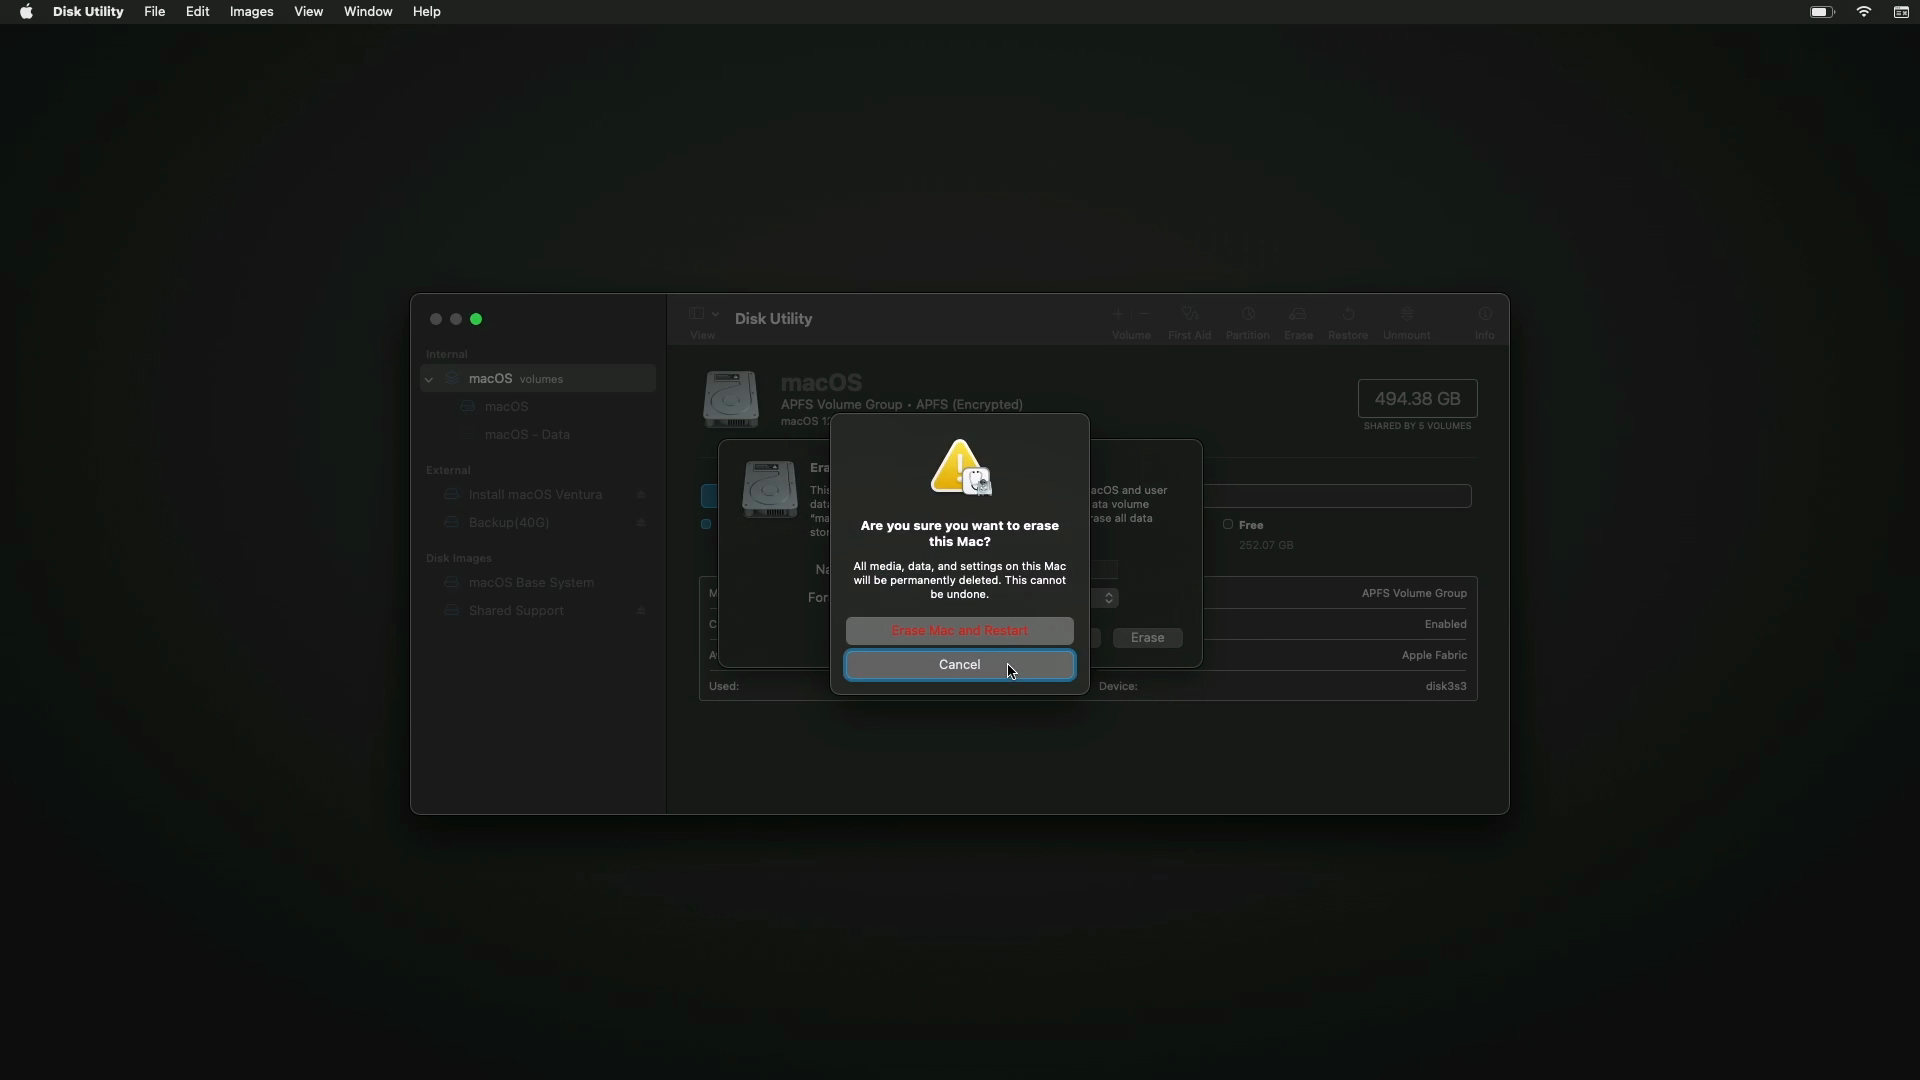Expand the macOS volumes tree item
Viewport: 1920px width, 1080px height.
click(x=430, y=378)
